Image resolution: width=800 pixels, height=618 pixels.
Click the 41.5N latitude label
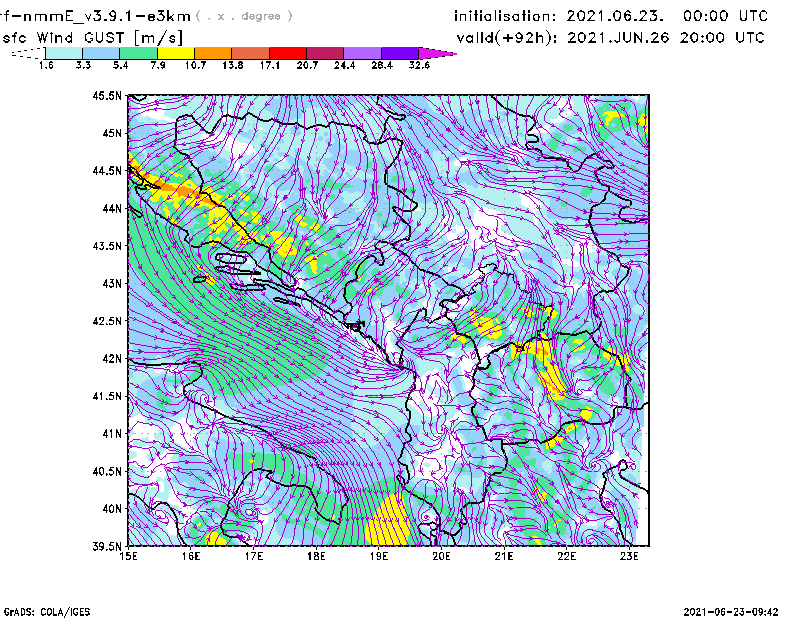pos(107,396)
